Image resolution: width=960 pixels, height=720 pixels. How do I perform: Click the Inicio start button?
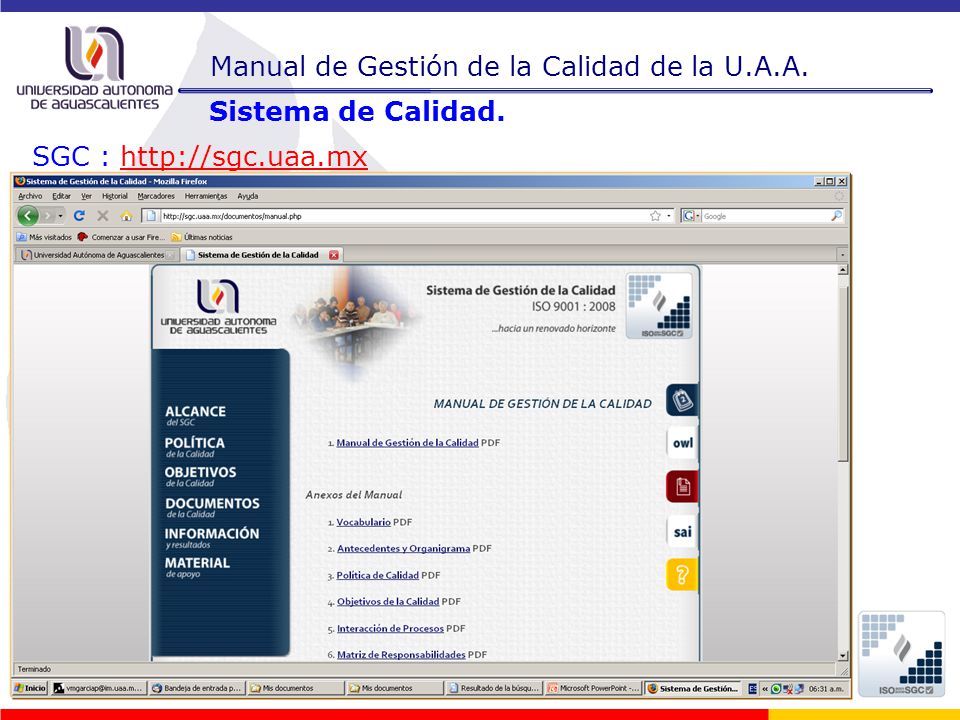coord(31,688)
